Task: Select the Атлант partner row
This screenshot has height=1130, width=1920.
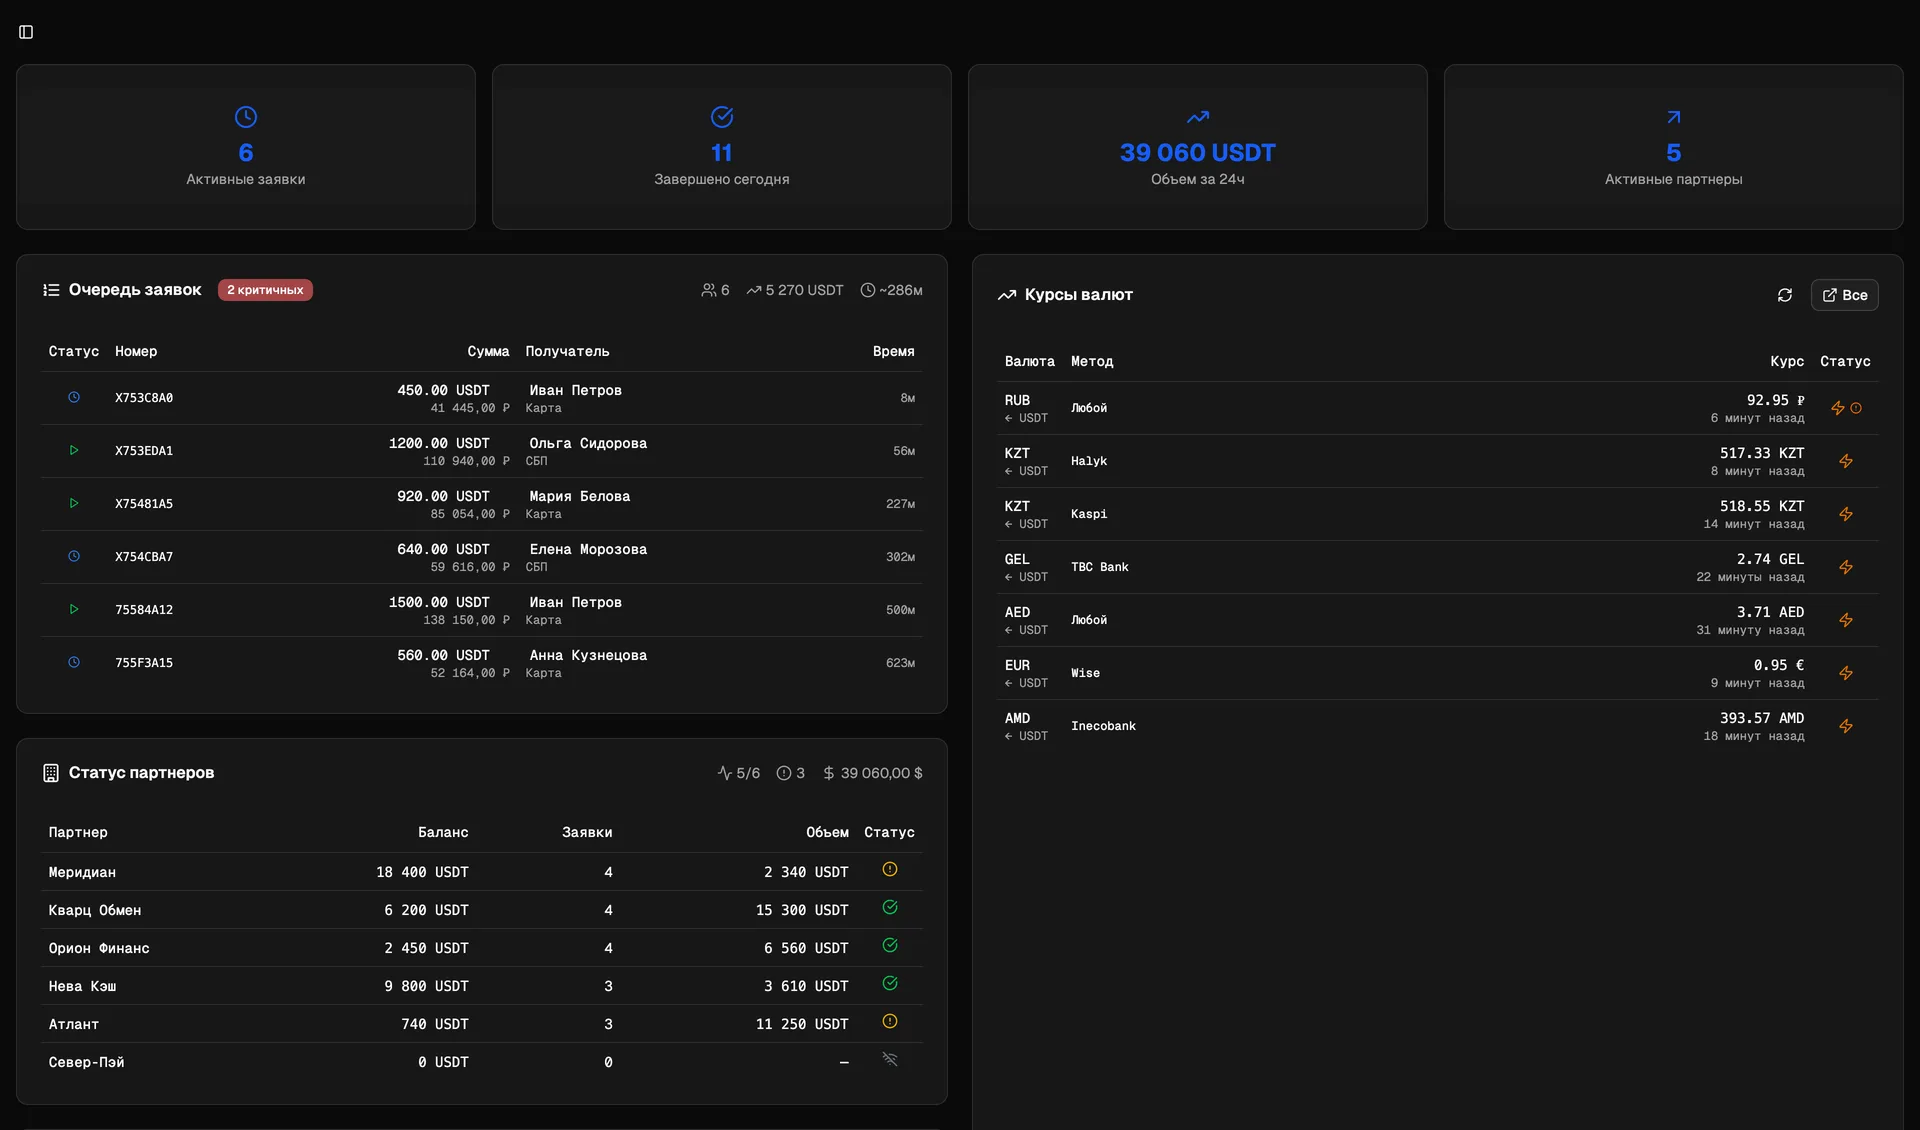Action: point(482,1024)
